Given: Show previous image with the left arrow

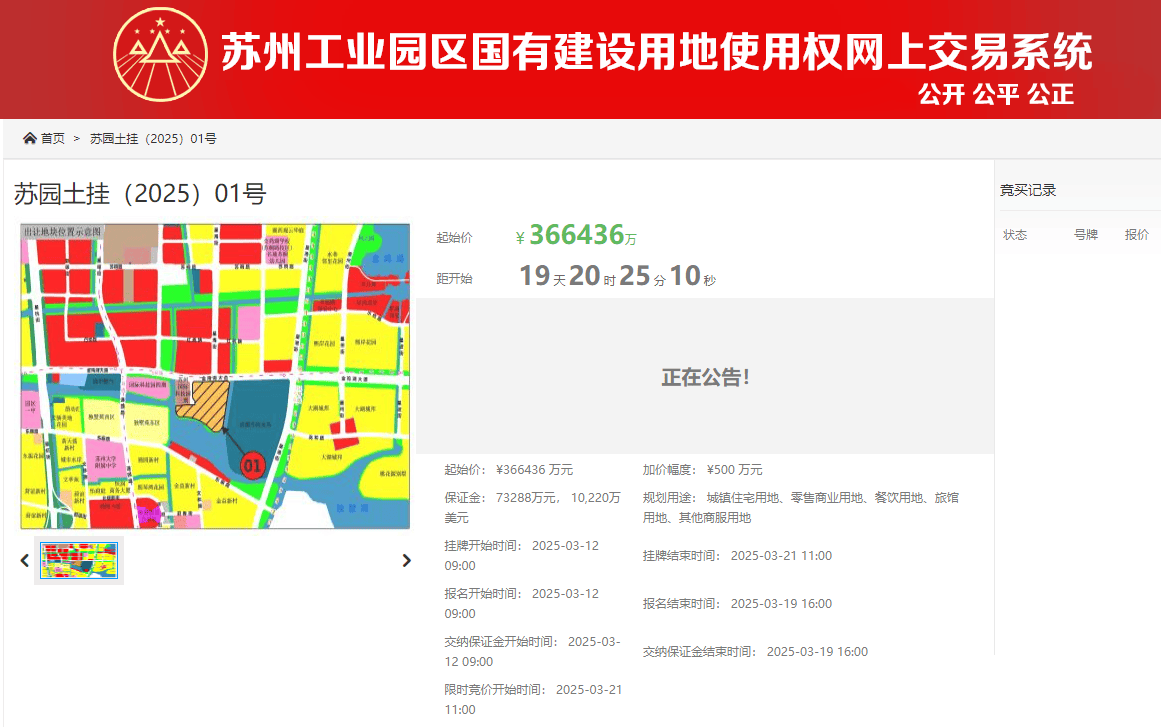Looking at the screenshot, I should click(x=25, y=561).
